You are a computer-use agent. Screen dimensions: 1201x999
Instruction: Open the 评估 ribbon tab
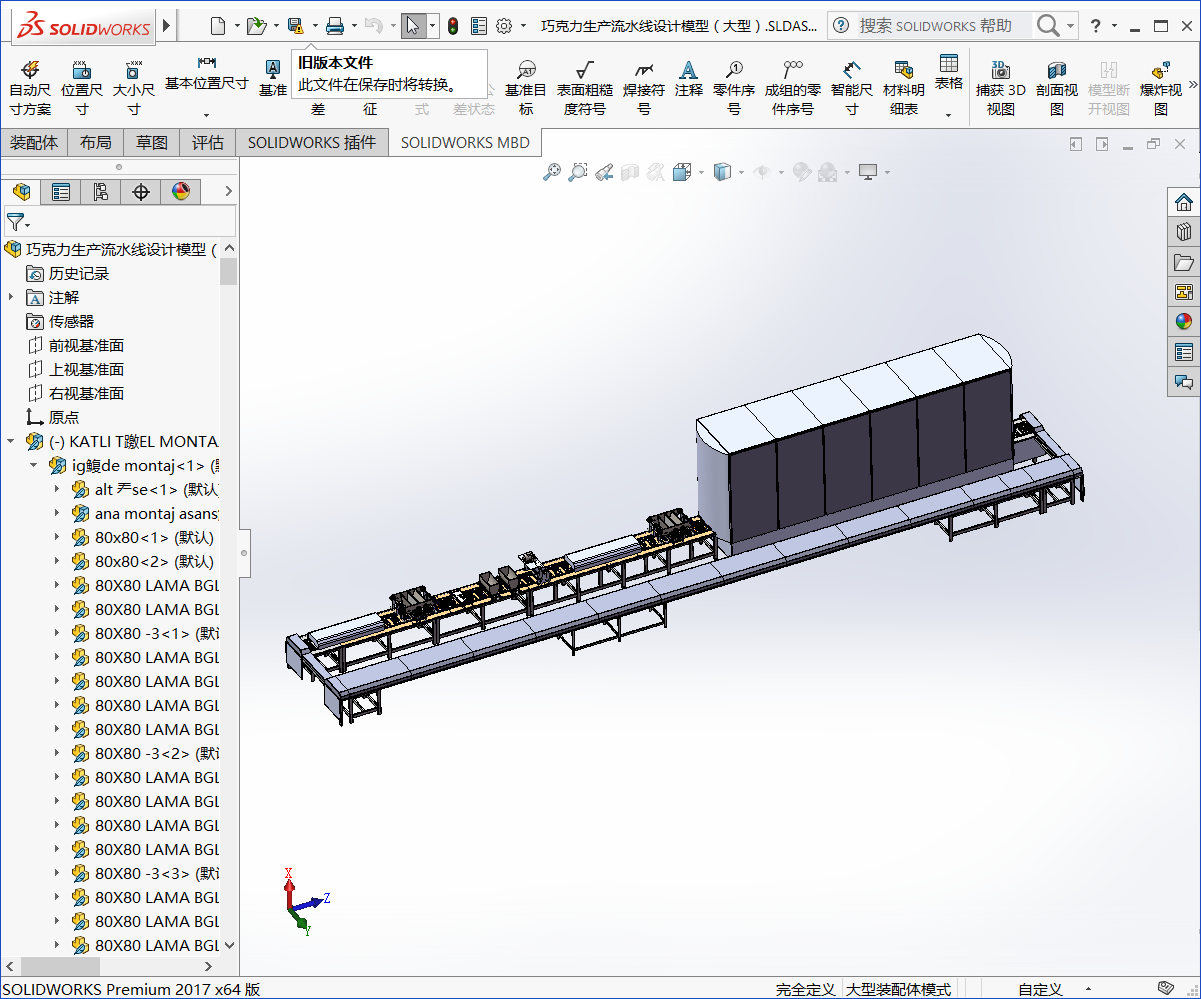[208, 143]
